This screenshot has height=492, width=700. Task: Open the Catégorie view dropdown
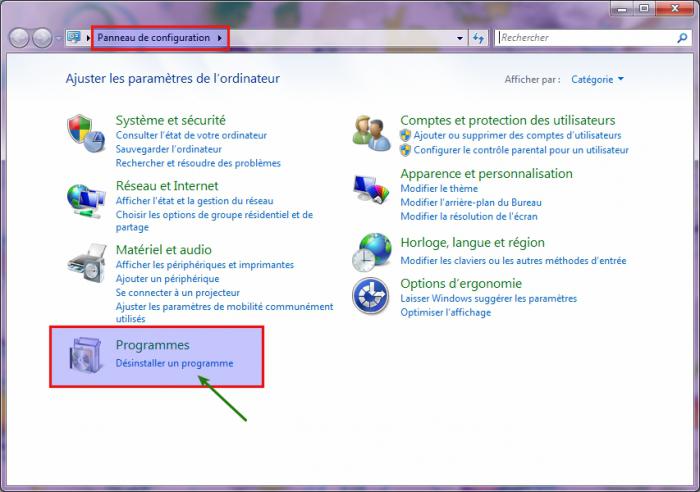tap(597, 79)
